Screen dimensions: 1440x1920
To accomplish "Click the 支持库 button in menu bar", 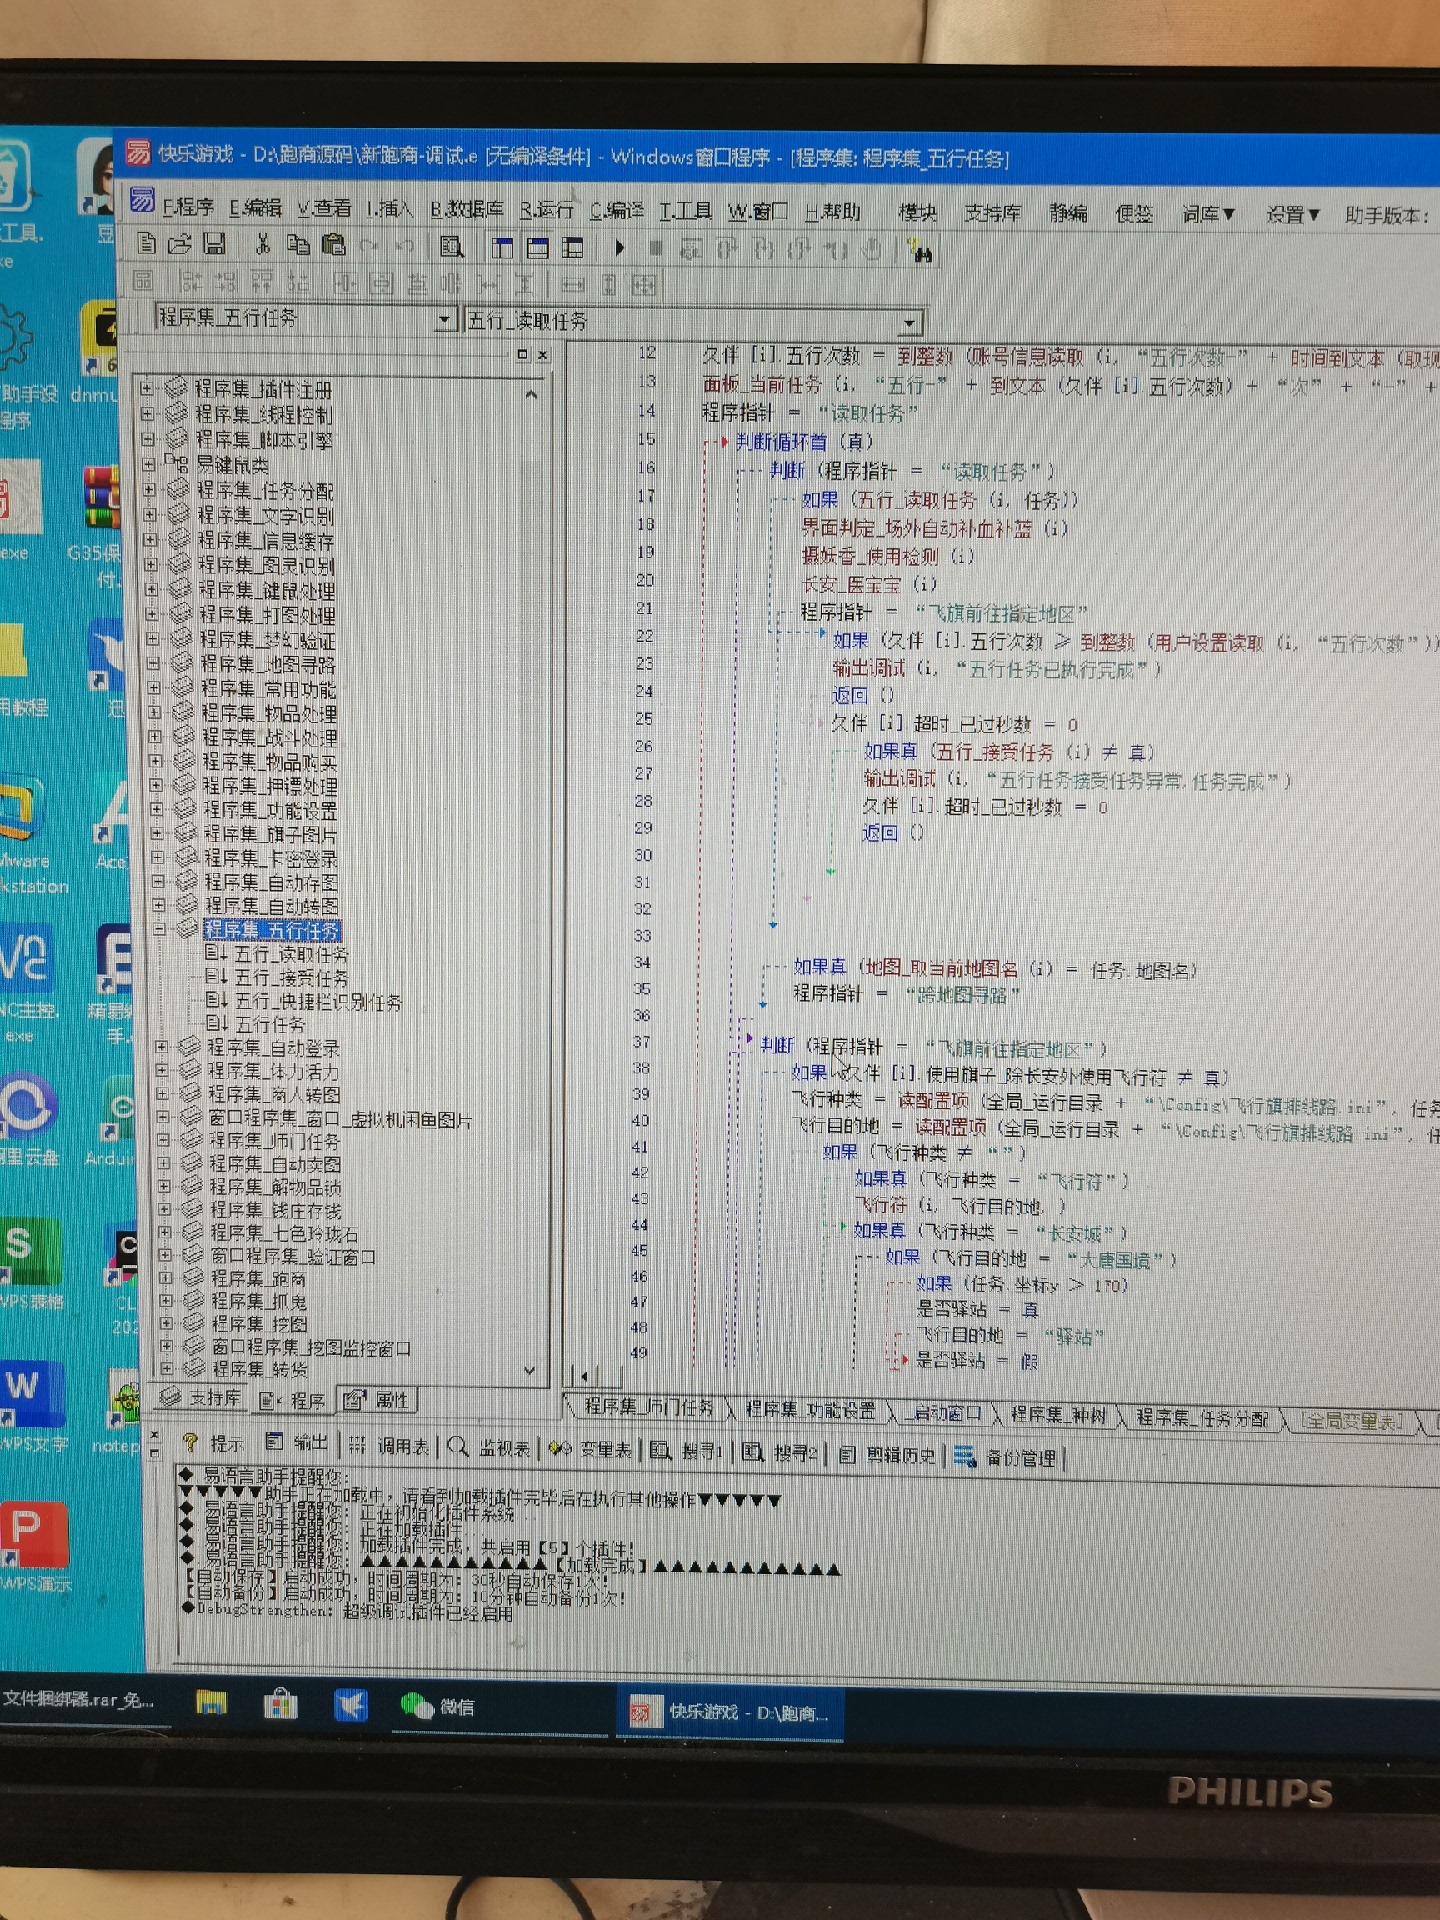I will click(x=993, y=213).
